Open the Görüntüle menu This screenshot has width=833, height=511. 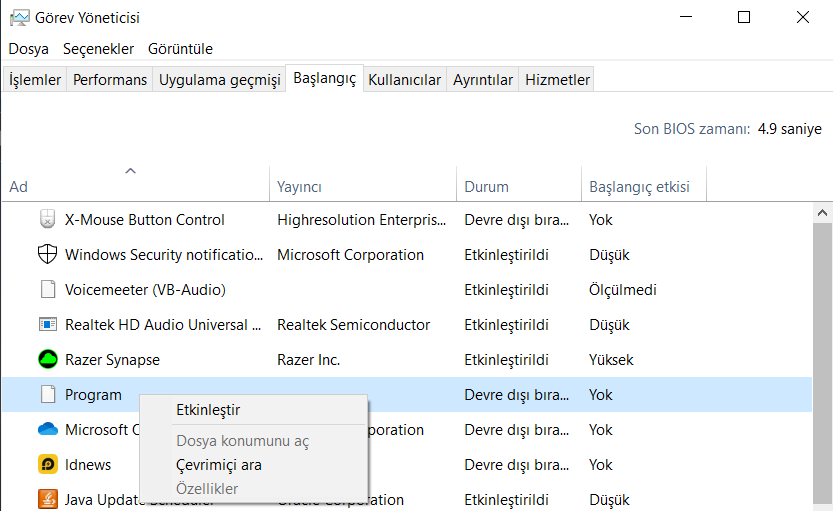pyautogui.click(x=180, y=49)
